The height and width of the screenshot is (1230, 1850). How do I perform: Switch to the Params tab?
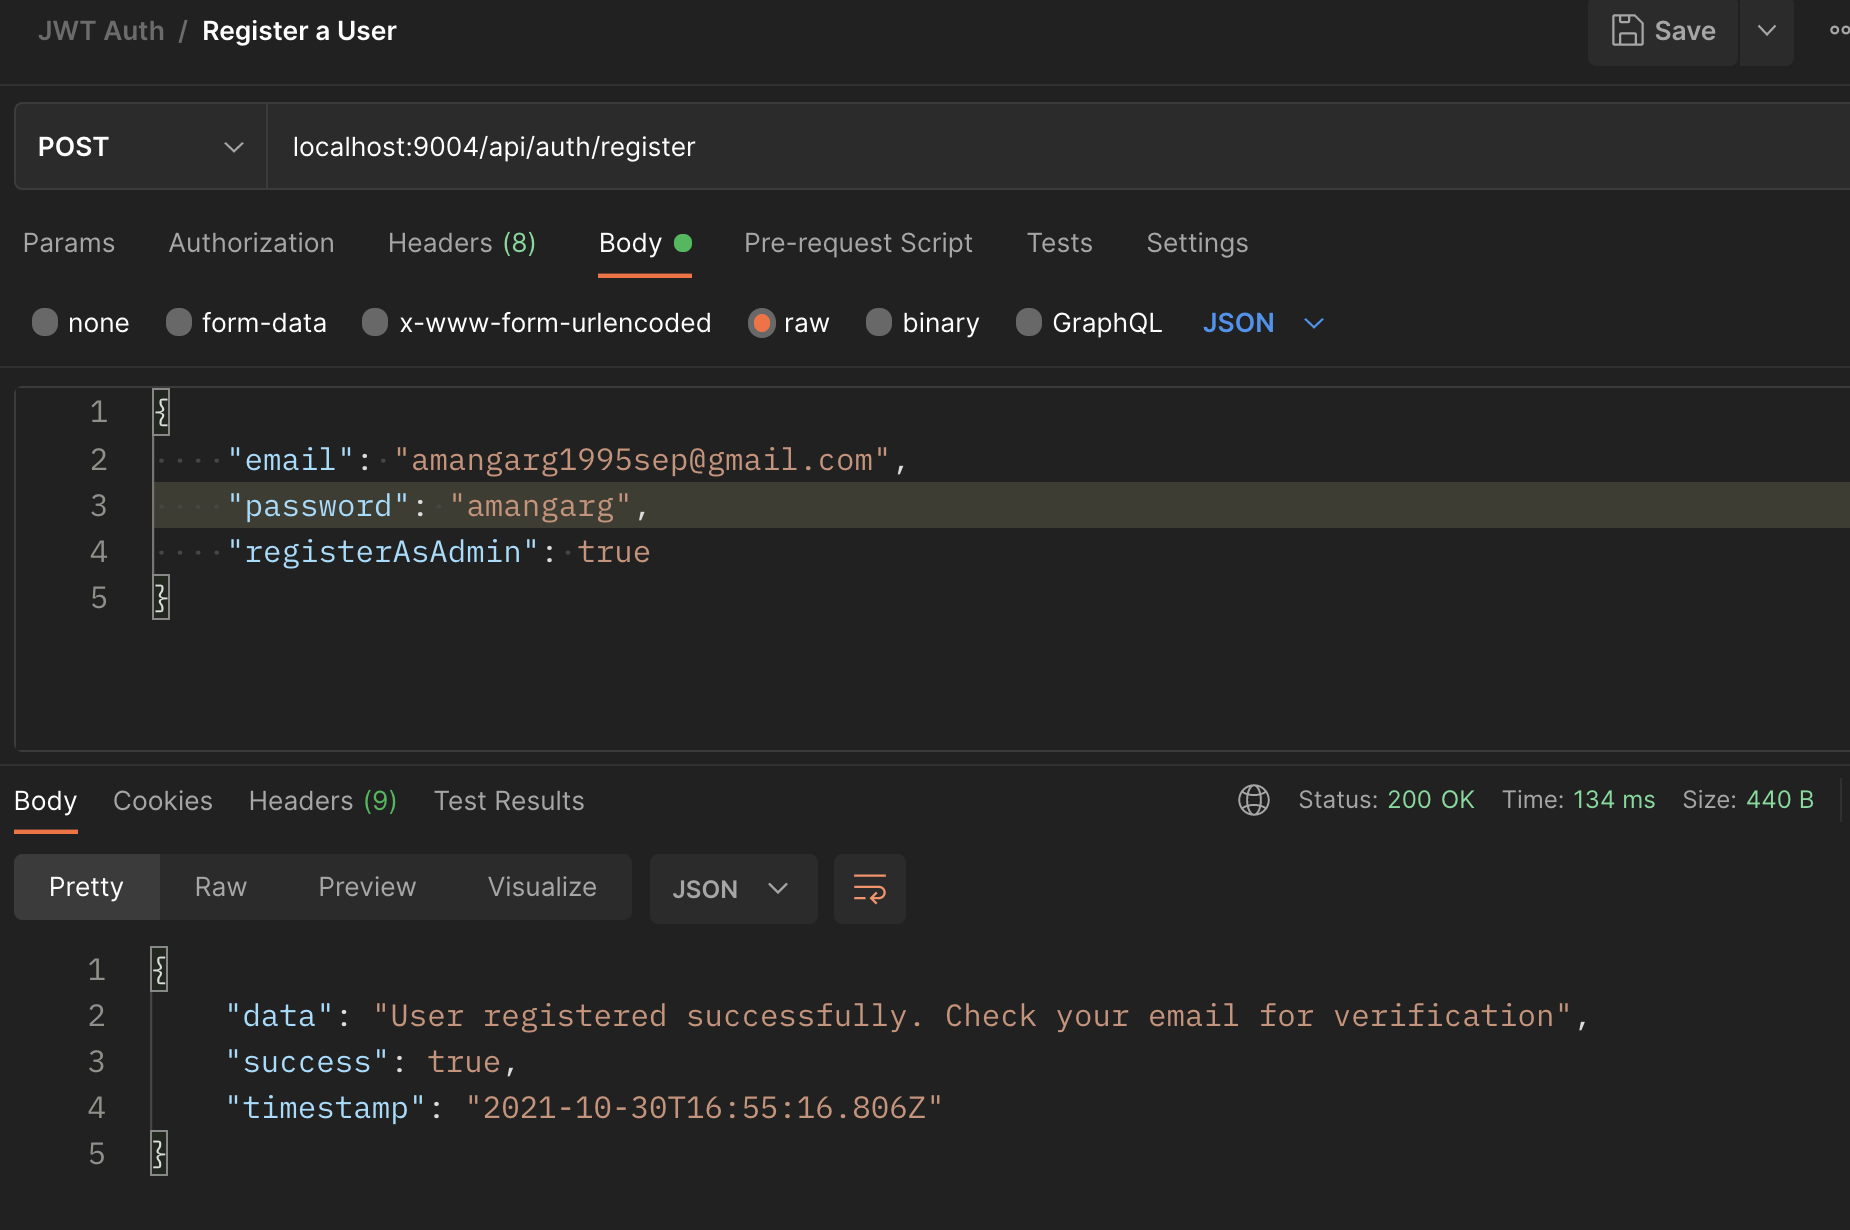click(x=69, y=243)
